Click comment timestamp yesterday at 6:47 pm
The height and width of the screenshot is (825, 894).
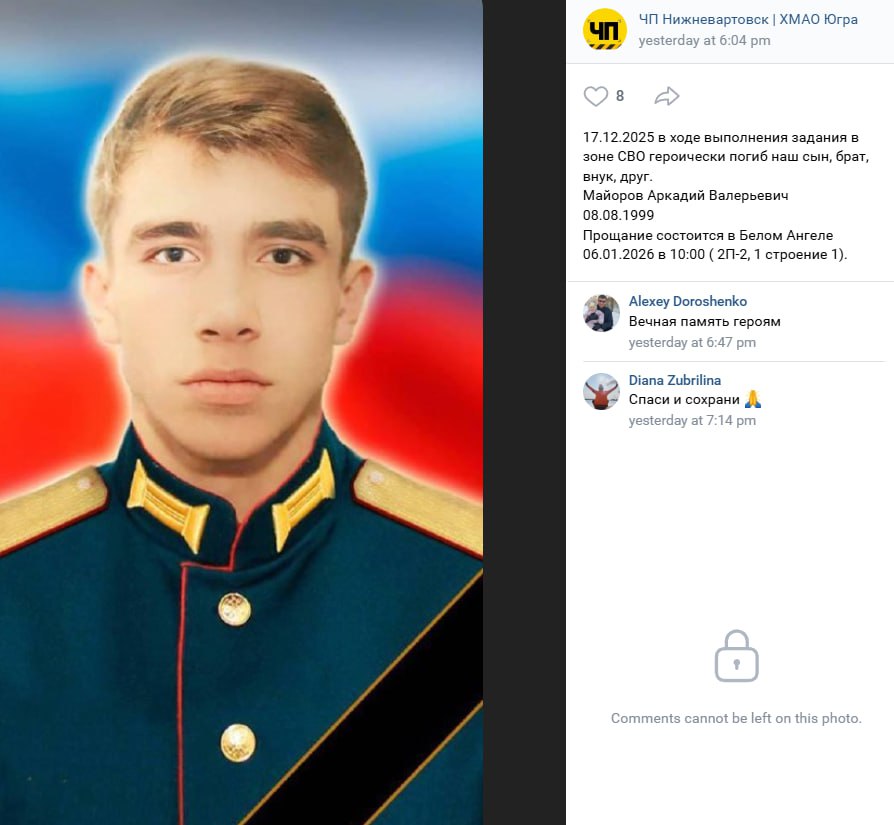point(692,342)
